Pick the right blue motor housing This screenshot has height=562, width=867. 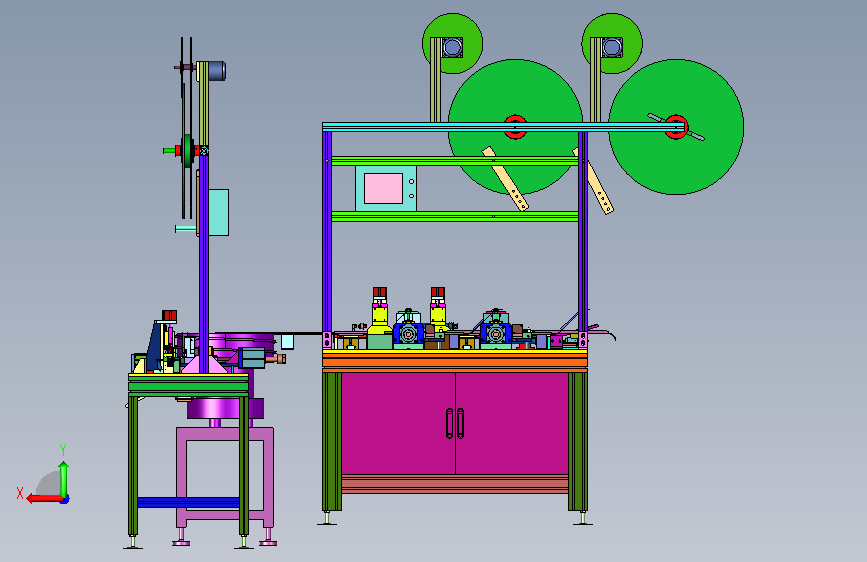point(495,334)
